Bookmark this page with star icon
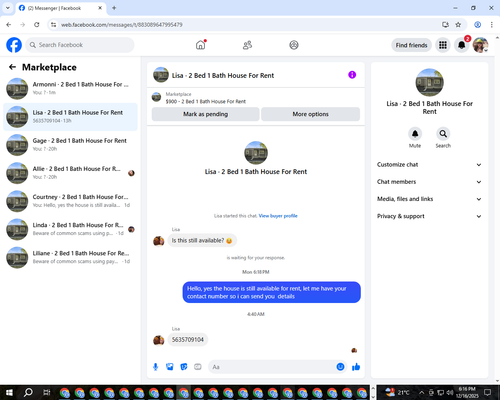Viewport: 500px width, 400px height. pyautogui.click(x=458, y=25)
